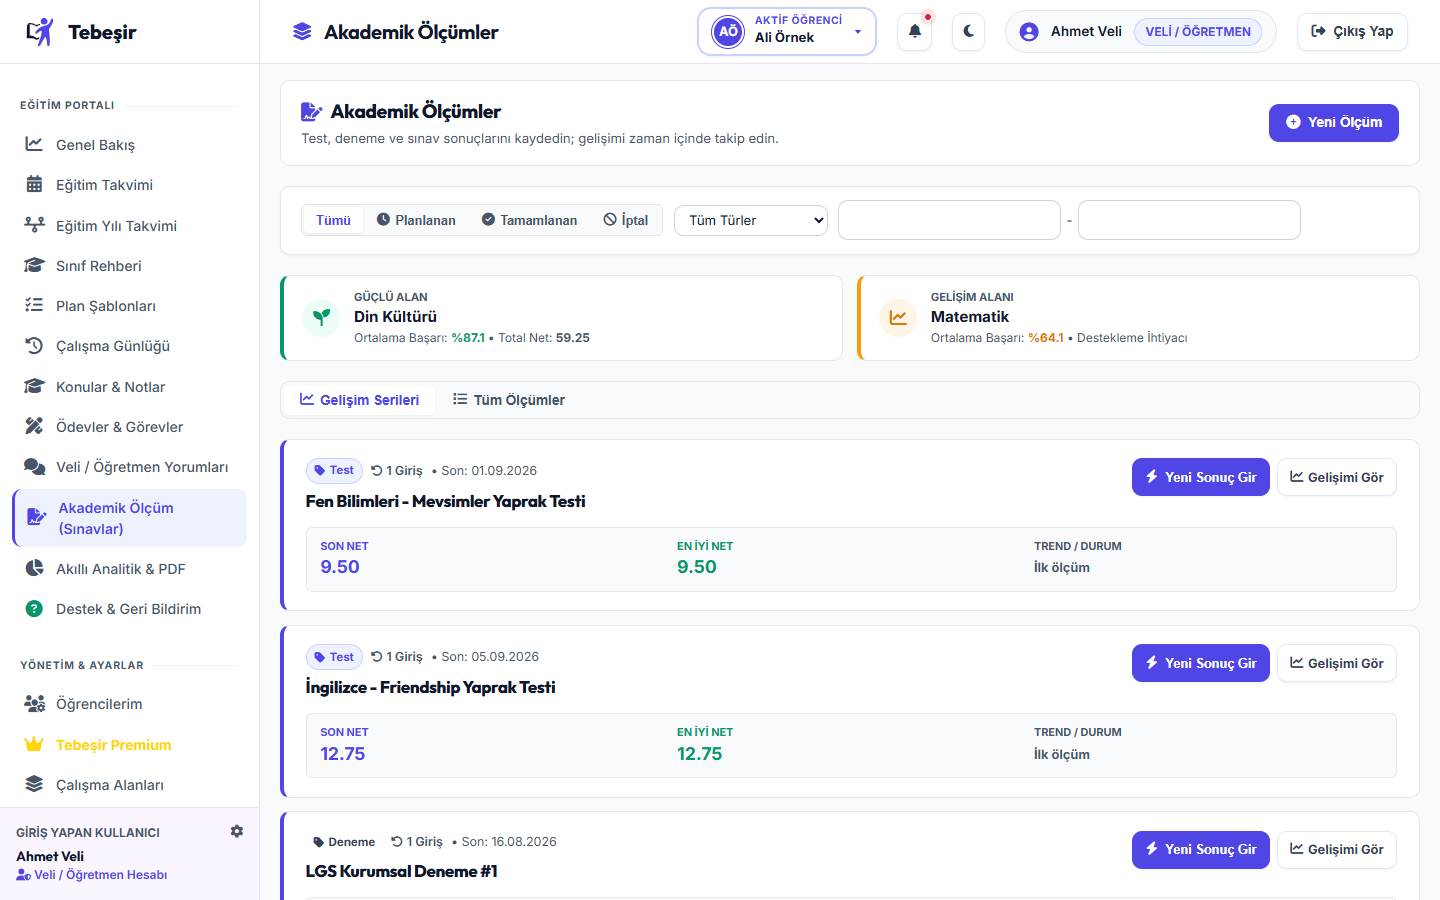Toggle dark mode moon icon
The width and height of the screenshot is (1440, 900).
click(x=969, y=31)
